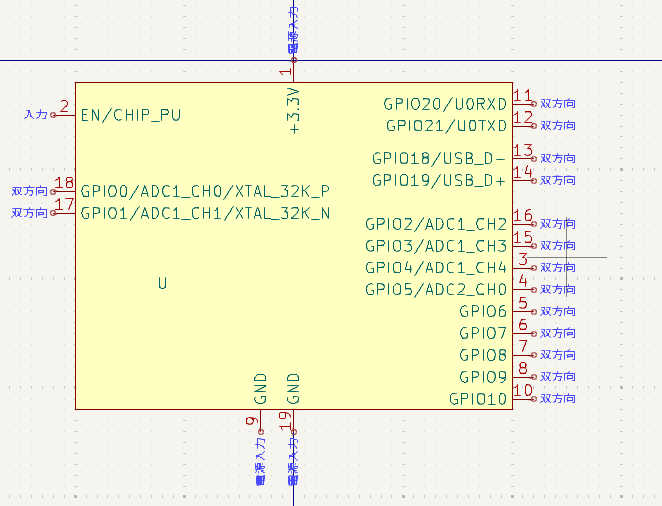Select the EN/CHIP_PU pin label
The height and width of the screenshot is (506, 662).
[x=130, y=115]
